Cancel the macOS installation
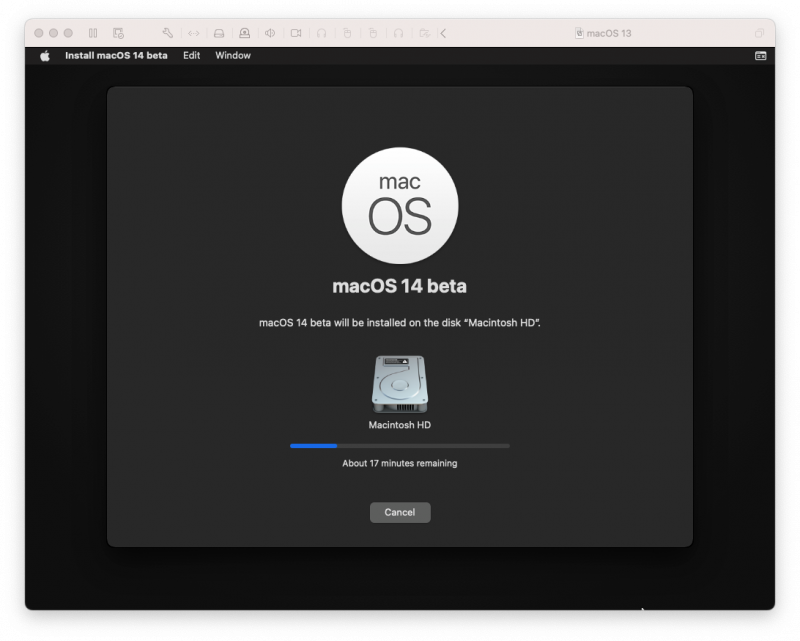The width and height of the screenshot is (800, 641). tap(400, 512)
